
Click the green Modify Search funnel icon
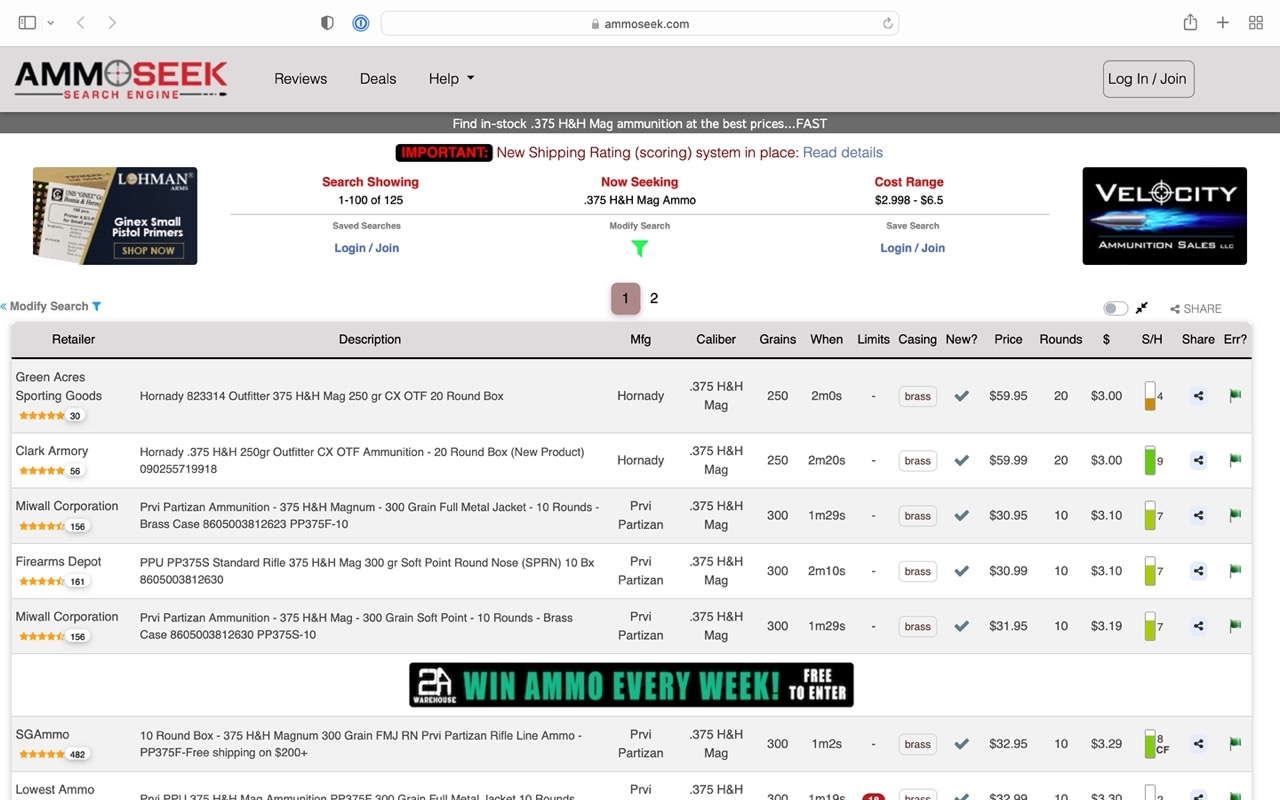640,248
